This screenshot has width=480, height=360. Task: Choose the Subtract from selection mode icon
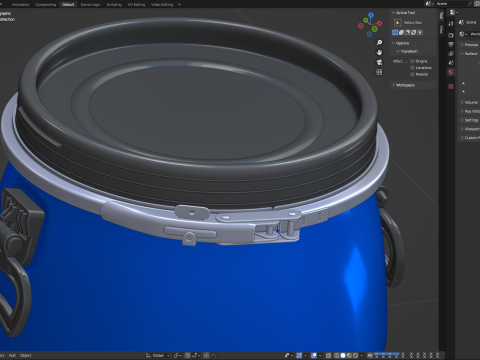coord(407,32)
